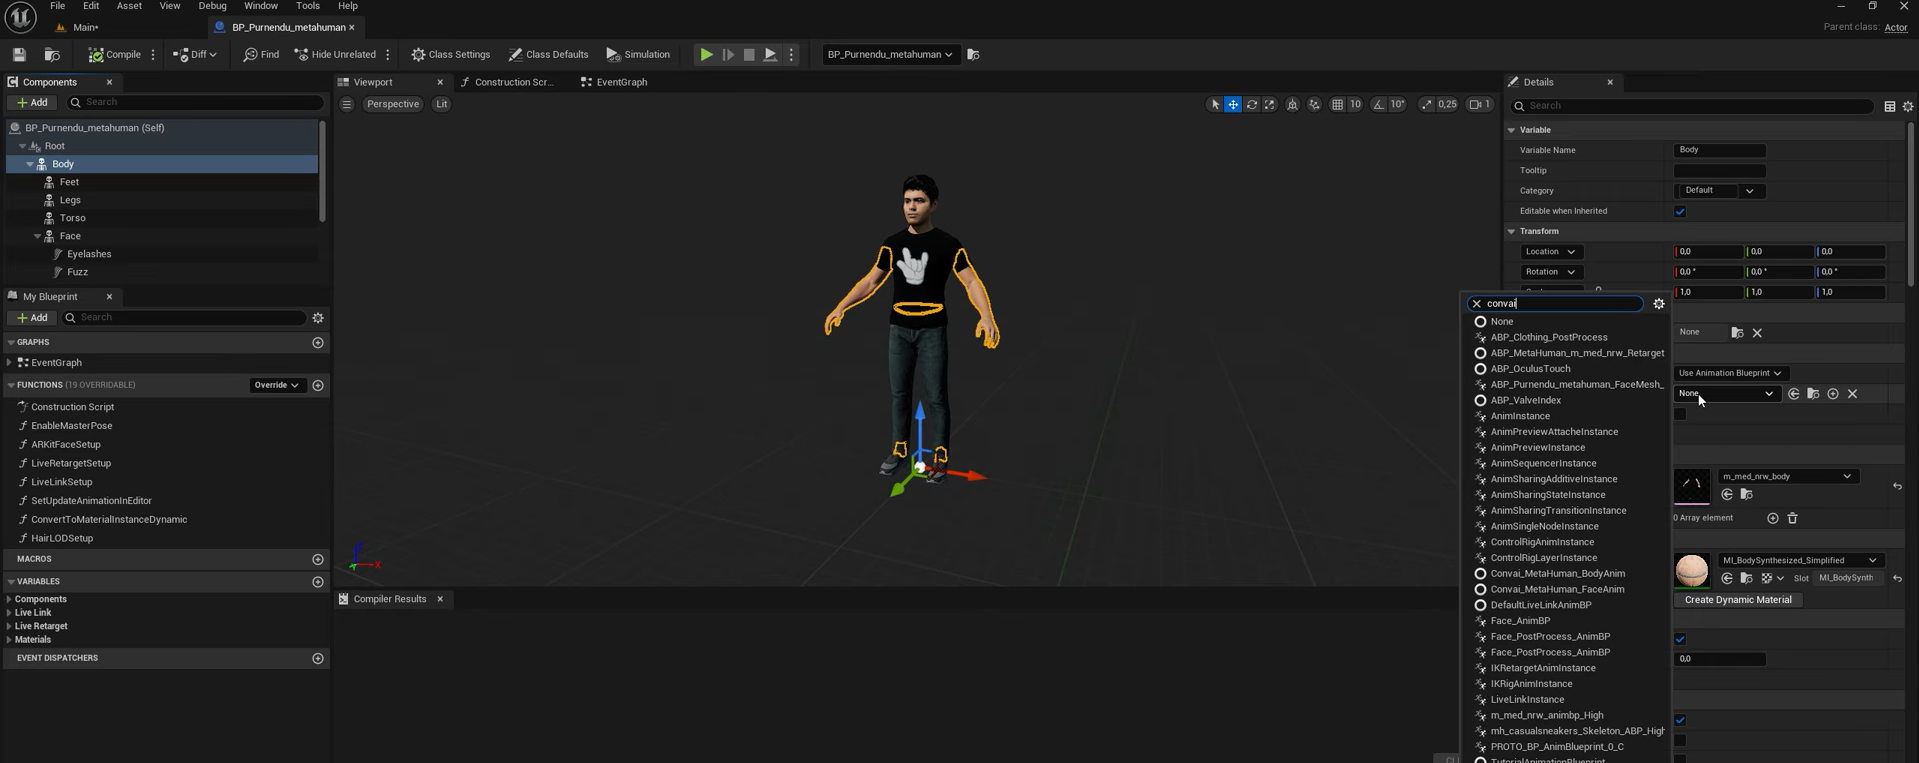The image size is (1919, 763).
Task: Toggle Editable when Inherited checkbox
Action: click(1680, 211)
